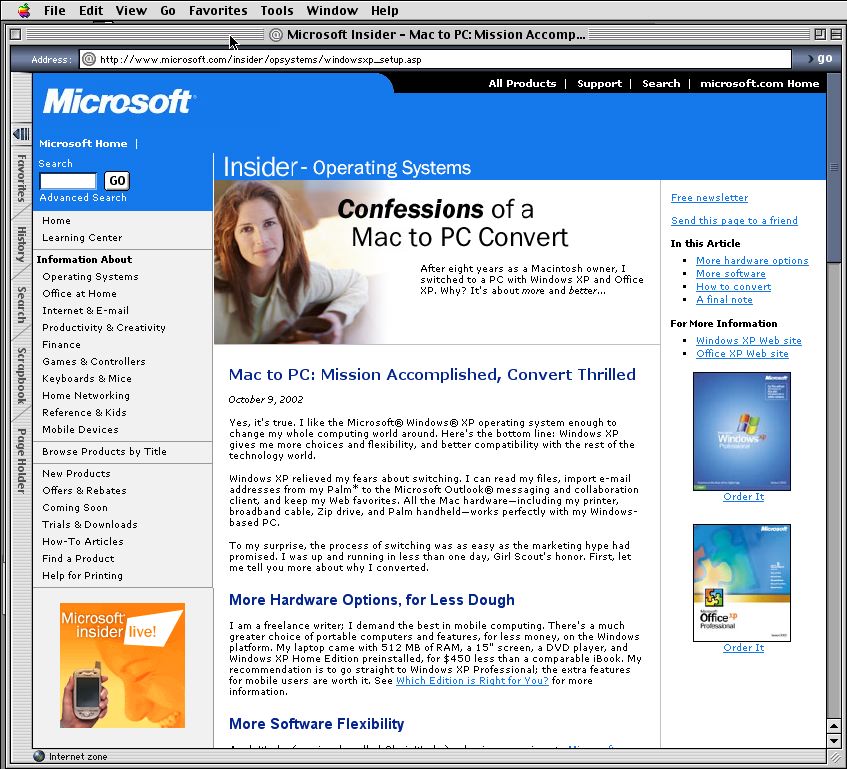
Task: Expand the History side tab
Action: (20, 244)
